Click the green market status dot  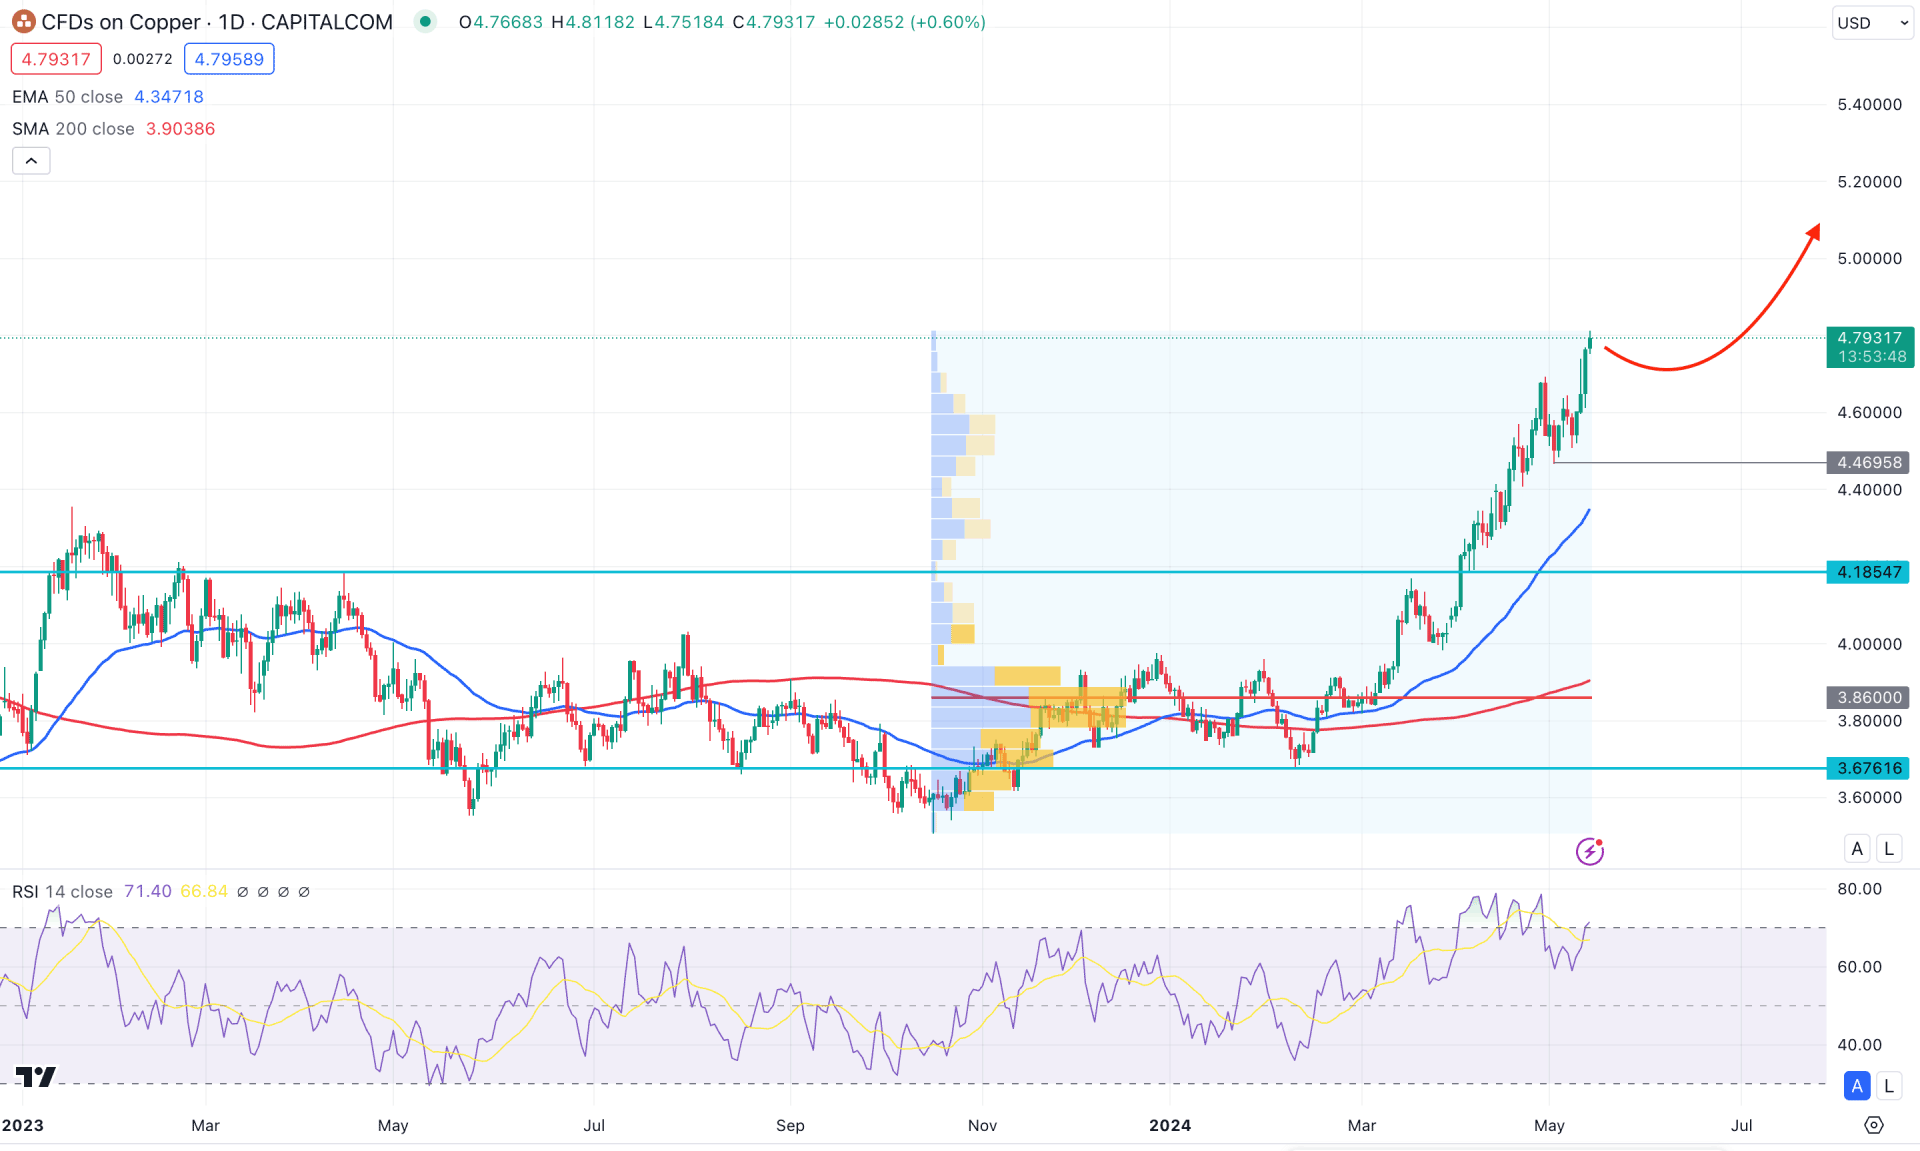425,21
